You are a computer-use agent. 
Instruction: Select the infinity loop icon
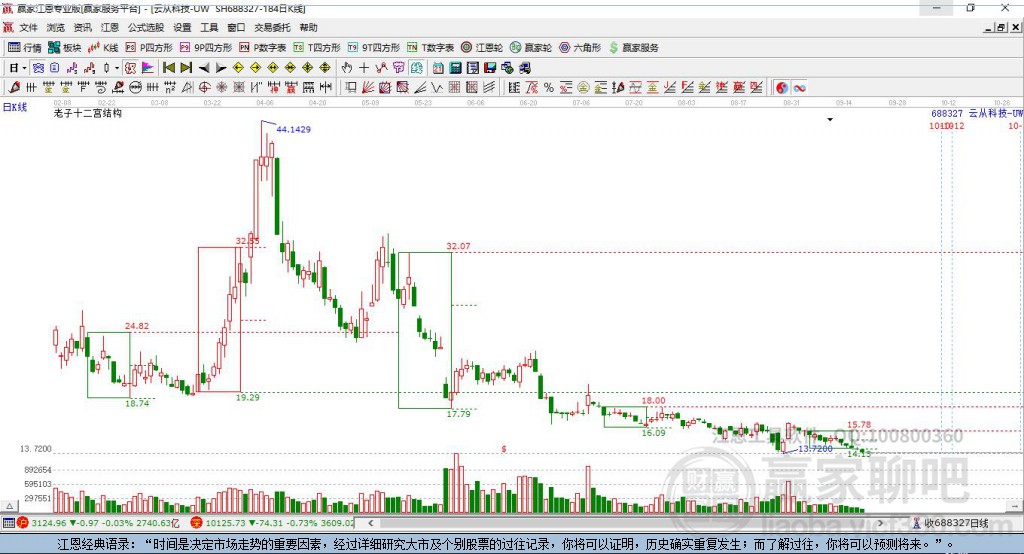tap(799, 88)
